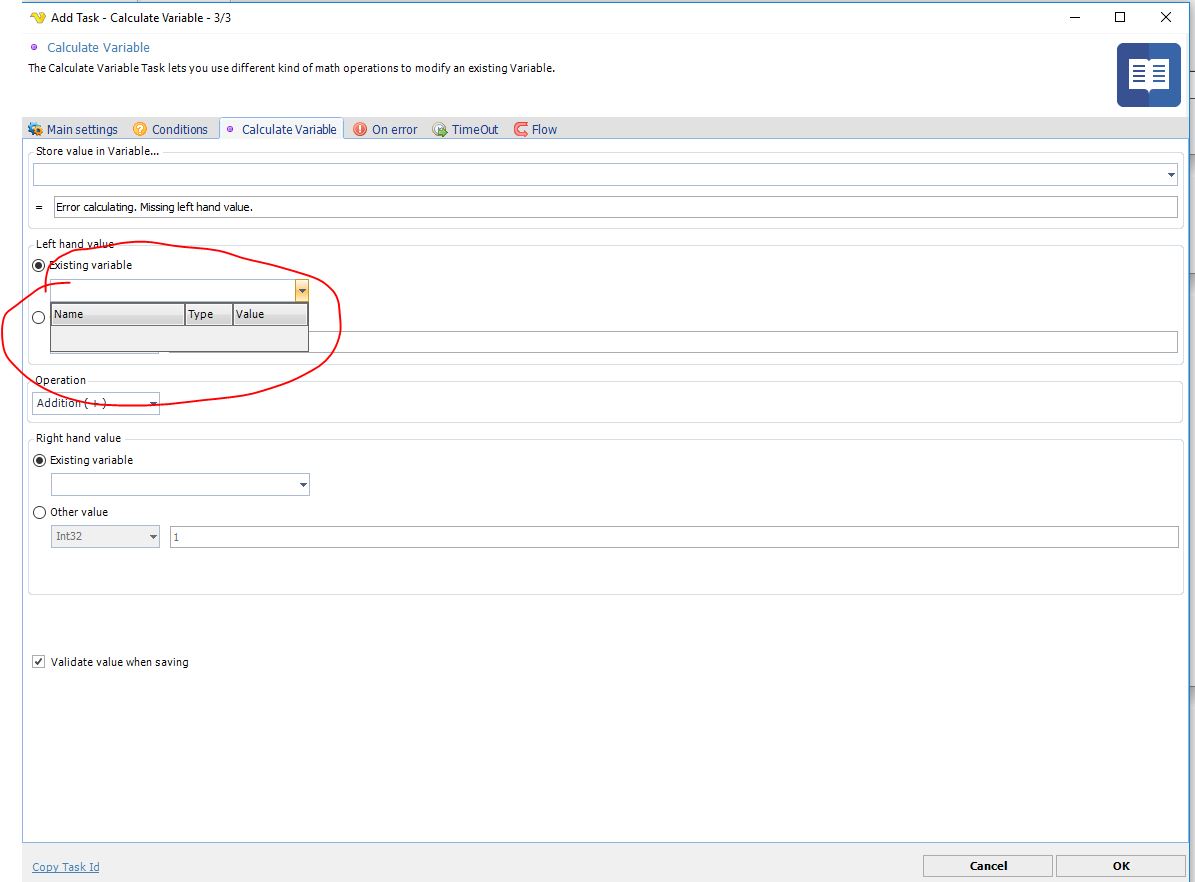The width and height of the screenshot is (1195, 882).
Task: Click the purple Calculate Variable tab icon
Action: (231, 130)
